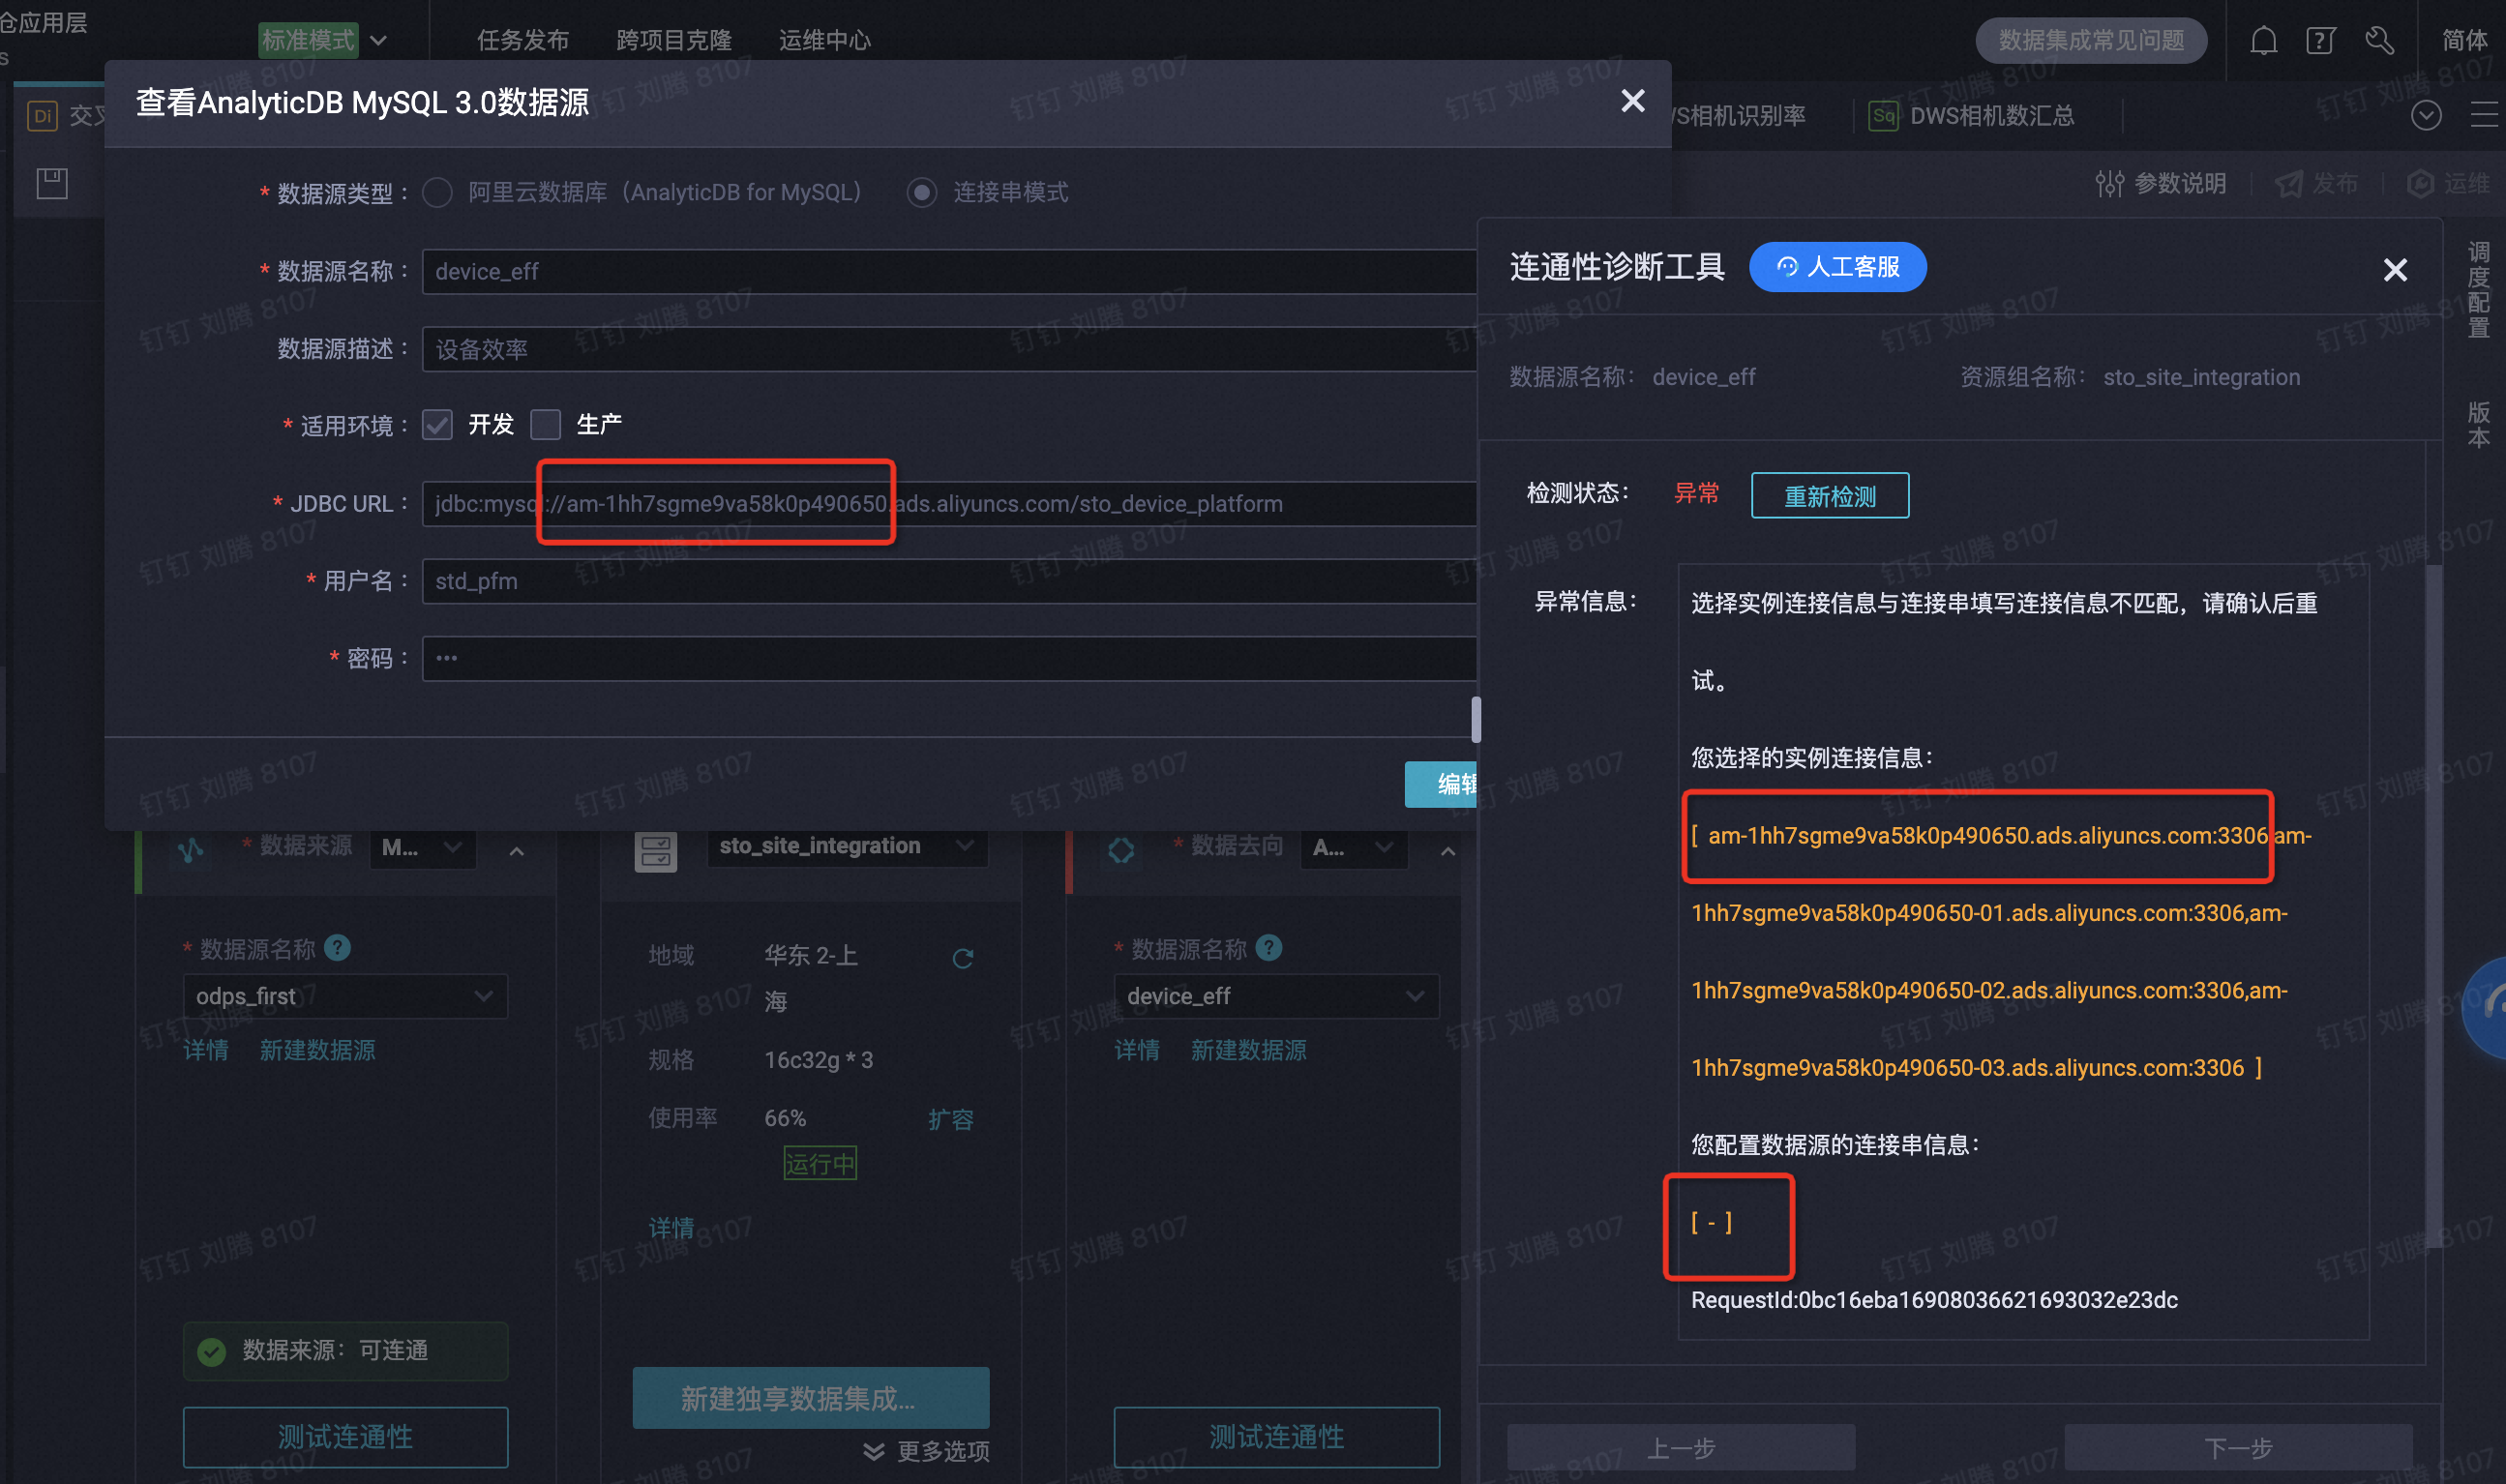Open the help question mark icon
This screenshot has height=1484, width=2506.
[x=2320, y=41]
